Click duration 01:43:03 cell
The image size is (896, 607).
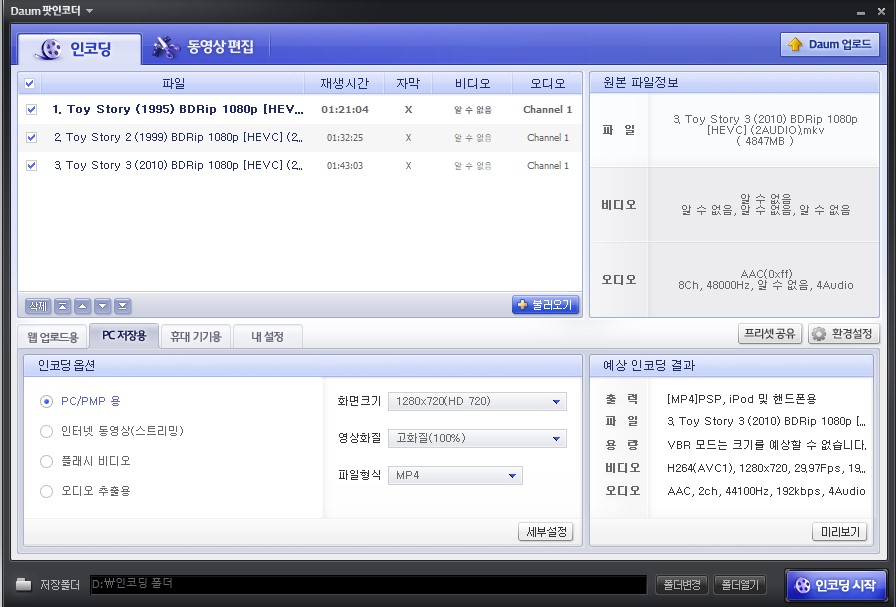pos(345,165)
